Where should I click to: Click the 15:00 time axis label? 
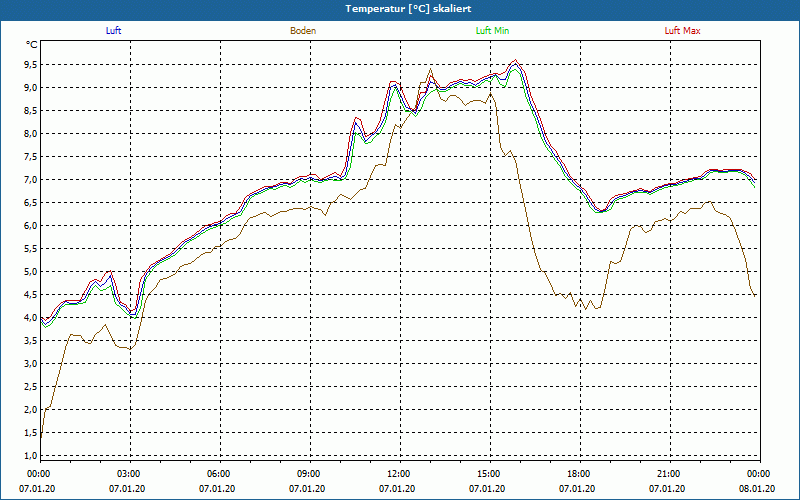[x=490, y=474]
